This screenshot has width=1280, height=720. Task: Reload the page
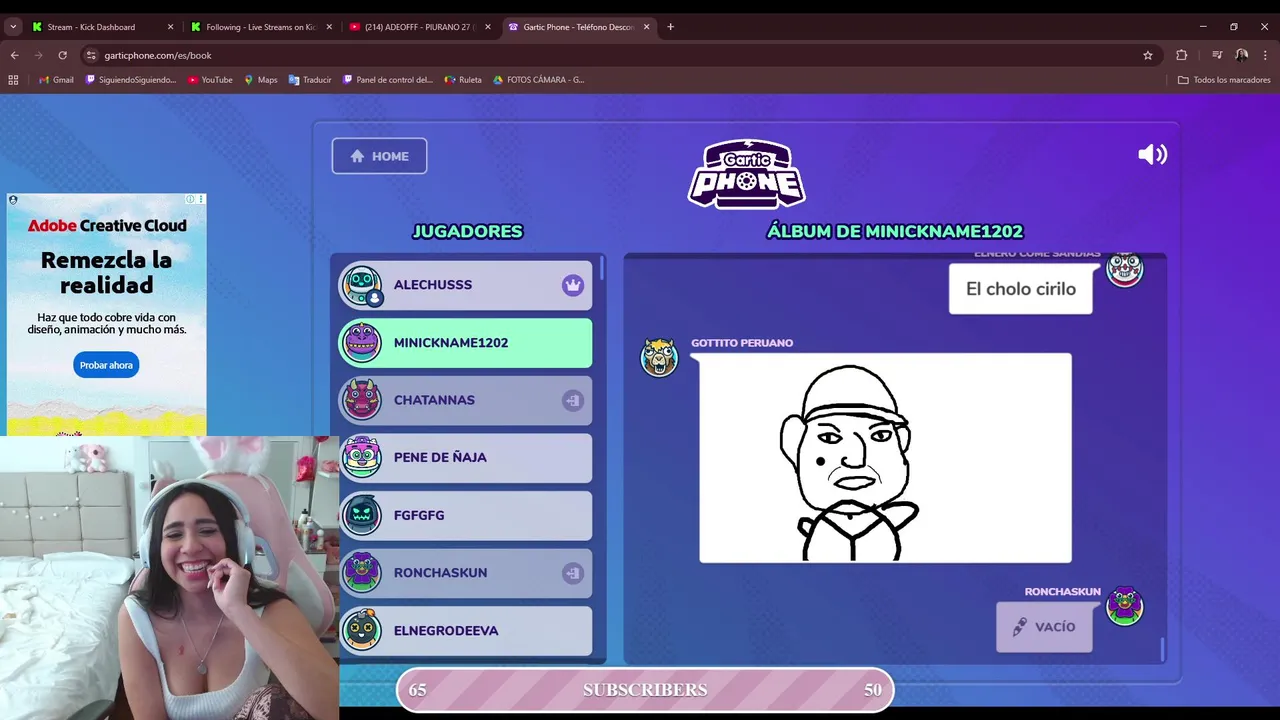[x=62, y=55]
